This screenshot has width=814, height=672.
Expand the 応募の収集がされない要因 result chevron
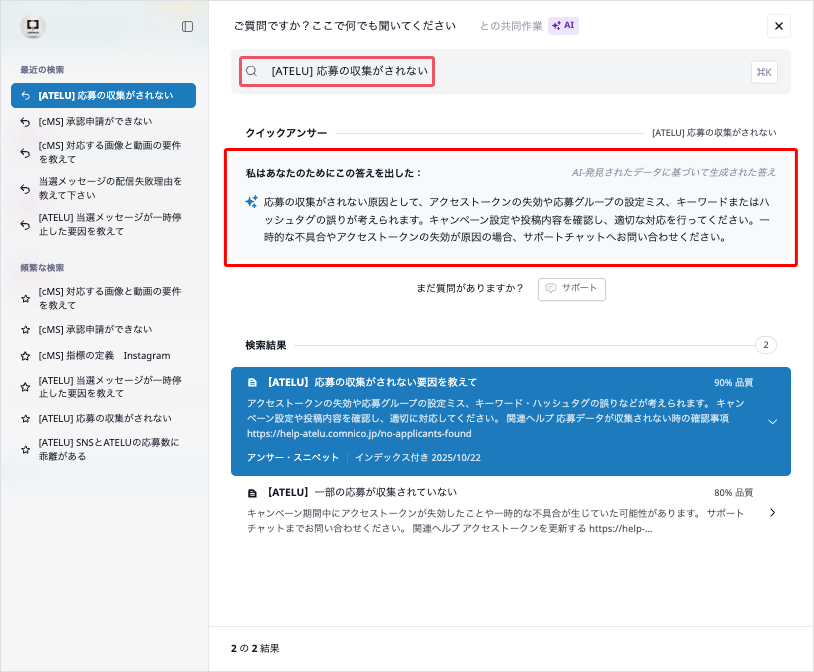pos(772,422)
